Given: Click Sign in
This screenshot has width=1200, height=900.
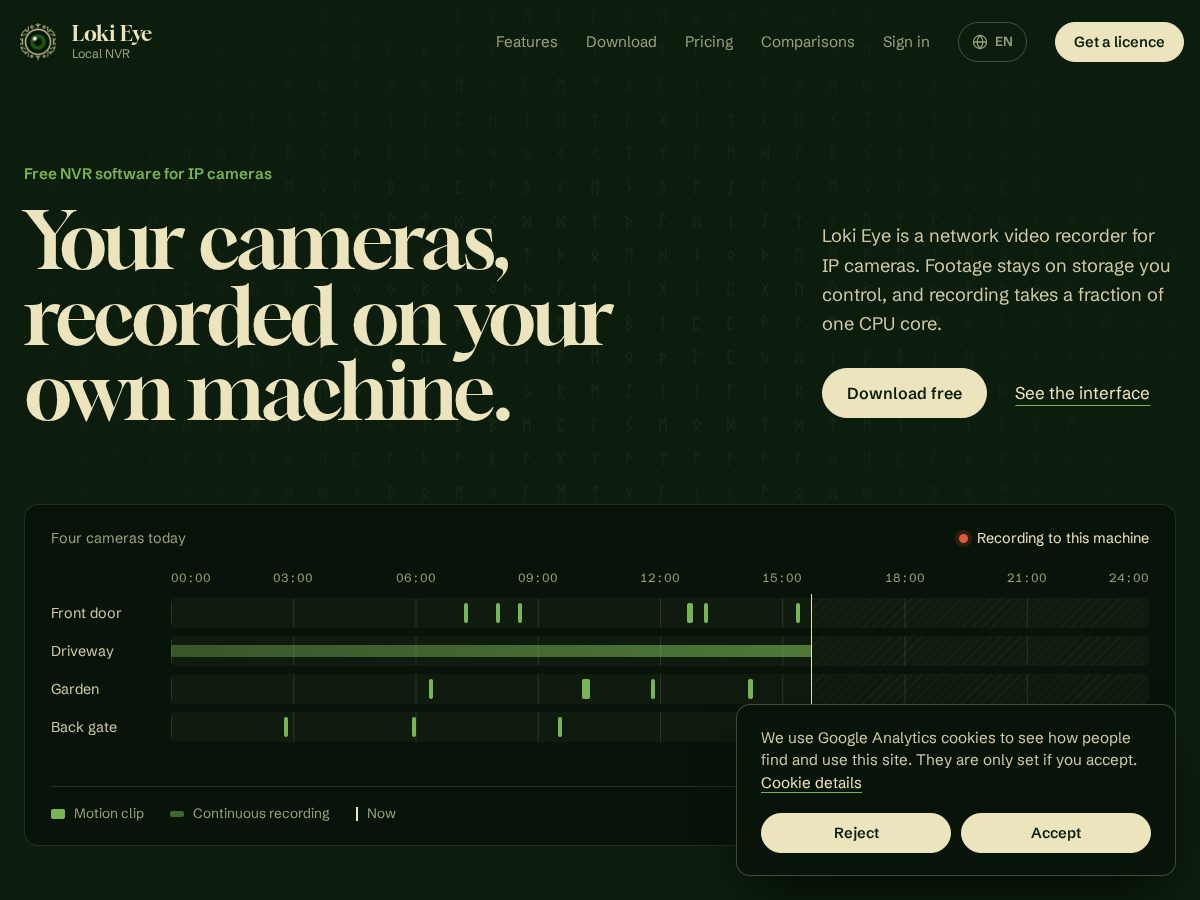Looking at the screenshot, I should pos(906,42).
